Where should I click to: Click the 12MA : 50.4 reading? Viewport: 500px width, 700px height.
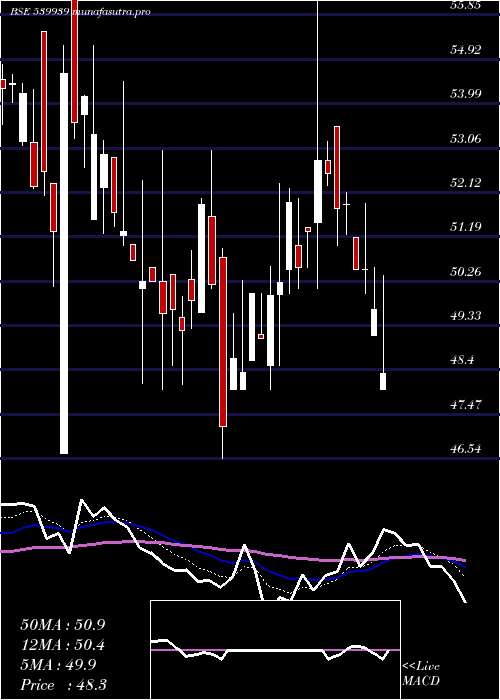tap(63, 645)
